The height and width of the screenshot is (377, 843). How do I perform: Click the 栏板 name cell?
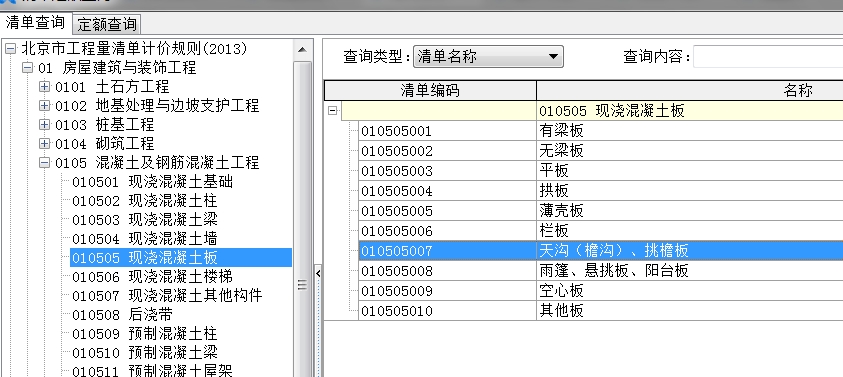tap(690, 231)
